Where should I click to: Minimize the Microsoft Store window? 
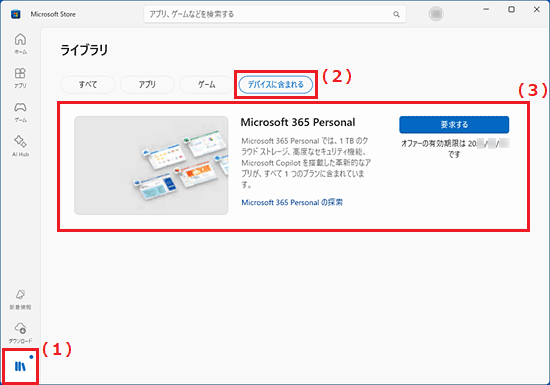pyautogui.click(x=486, y=9)
